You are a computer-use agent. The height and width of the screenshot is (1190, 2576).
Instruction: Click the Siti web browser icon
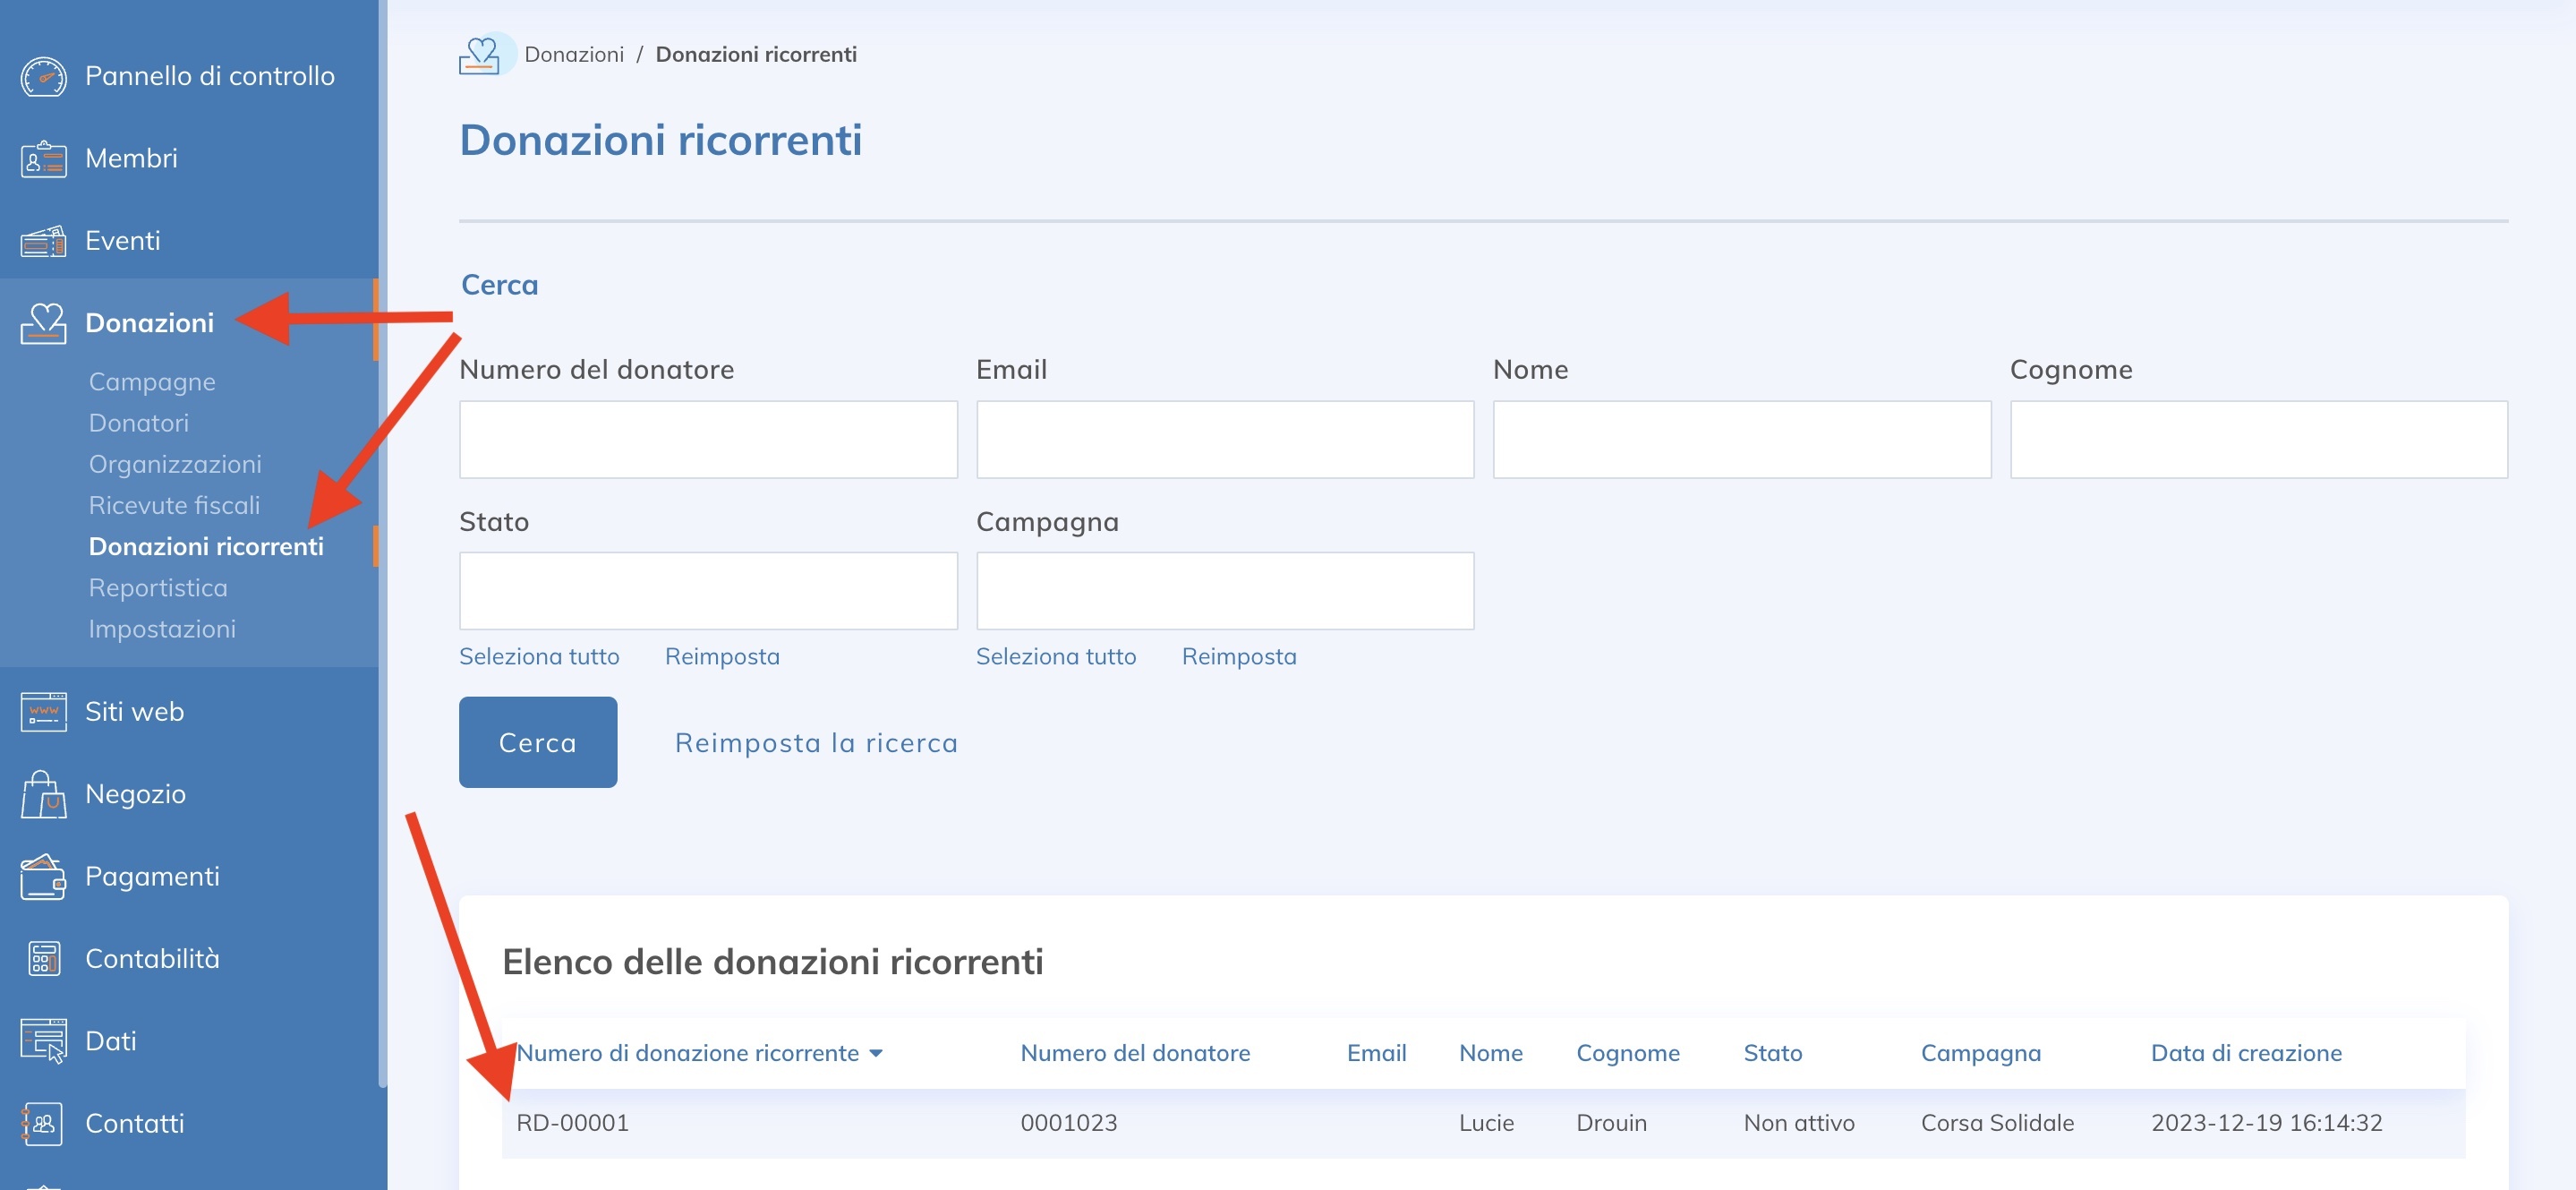coord(43,712)
